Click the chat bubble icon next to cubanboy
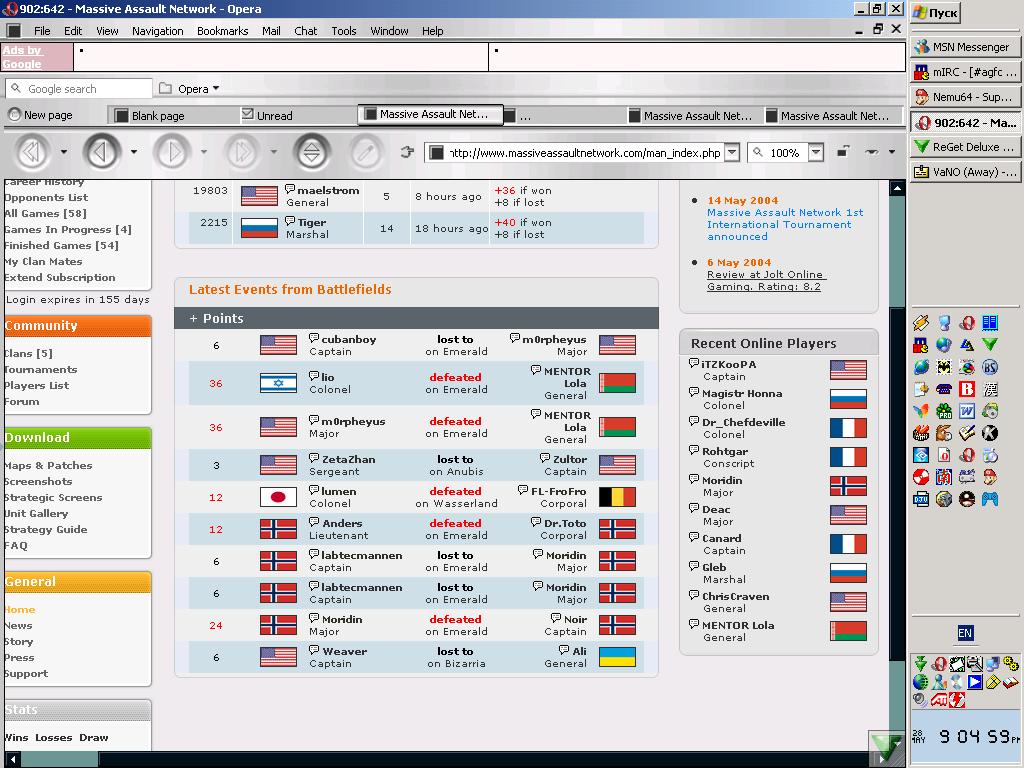1024x768 pixels. pos(314,338)
